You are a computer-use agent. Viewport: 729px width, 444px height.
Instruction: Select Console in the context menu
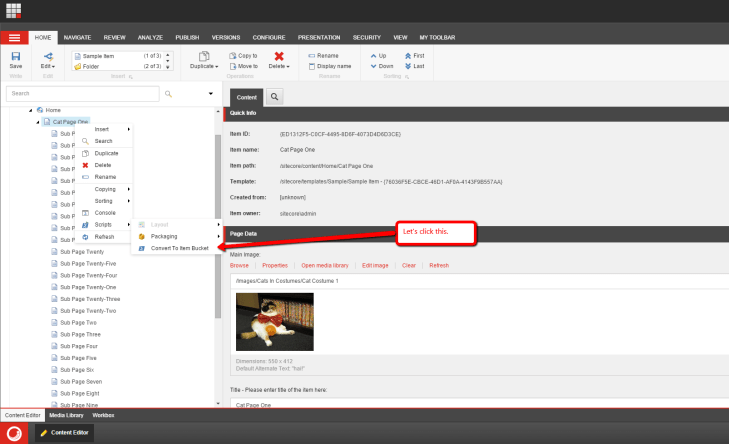pyautogui.click(x=104, y=213)
